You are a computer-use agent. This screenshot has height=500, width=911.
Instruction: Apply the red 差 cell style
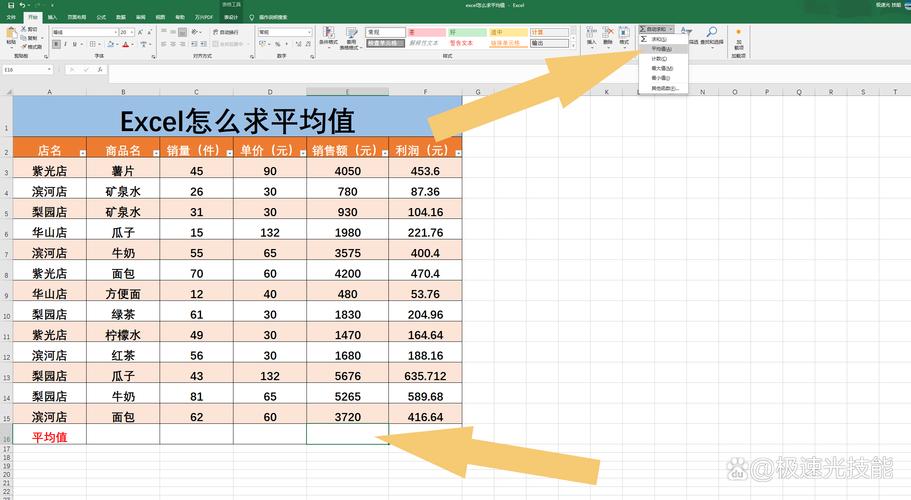[x=426, y=32]
